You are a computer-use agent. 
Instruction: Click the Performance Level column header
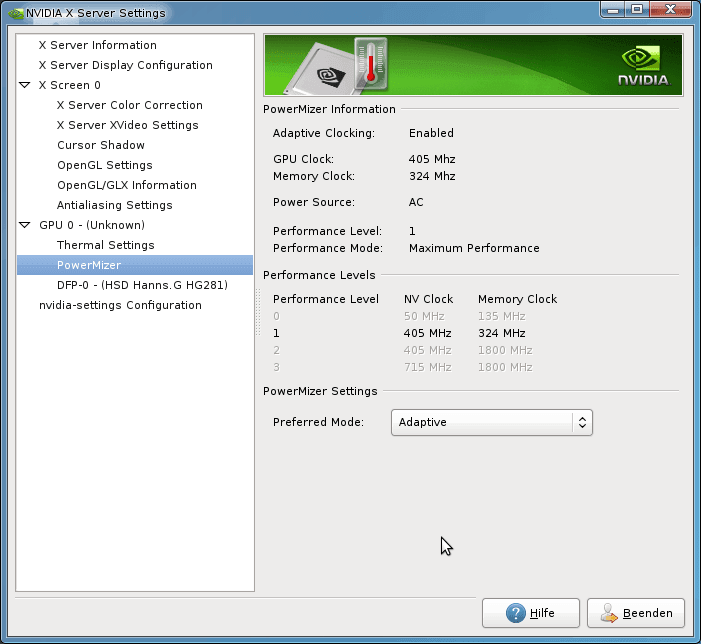click(x=326, y=299)
